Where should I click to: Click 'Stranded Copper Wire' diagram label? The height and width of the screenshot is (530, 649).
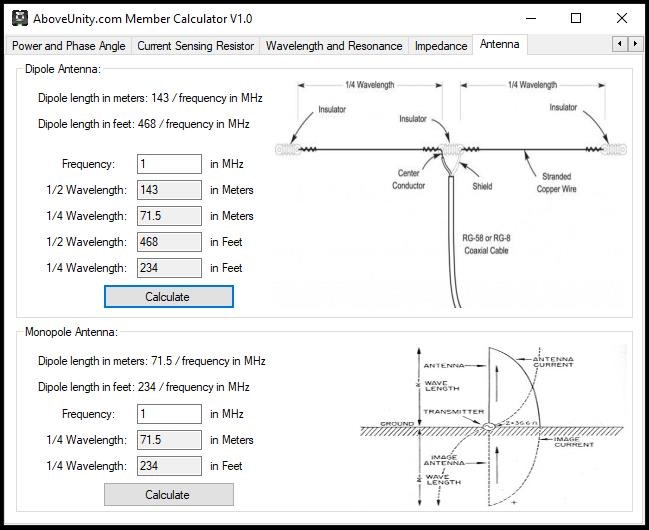[x=557, y=183]
